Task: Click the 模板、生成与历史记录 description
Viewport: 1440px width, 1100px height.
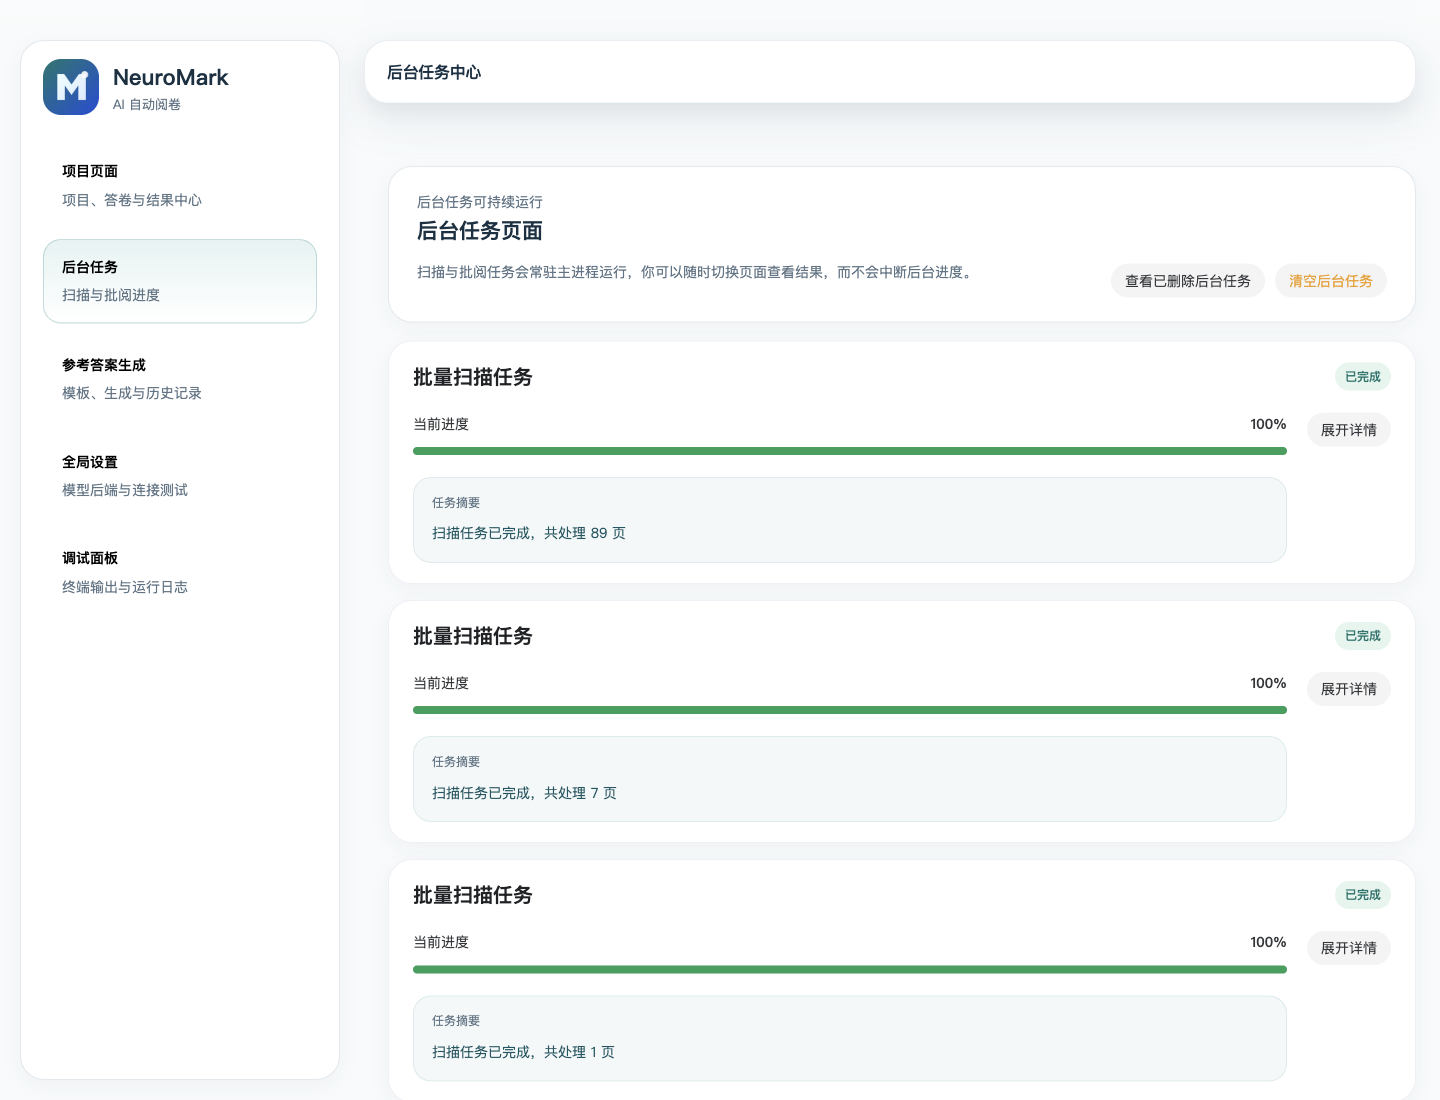Action: 132,393
